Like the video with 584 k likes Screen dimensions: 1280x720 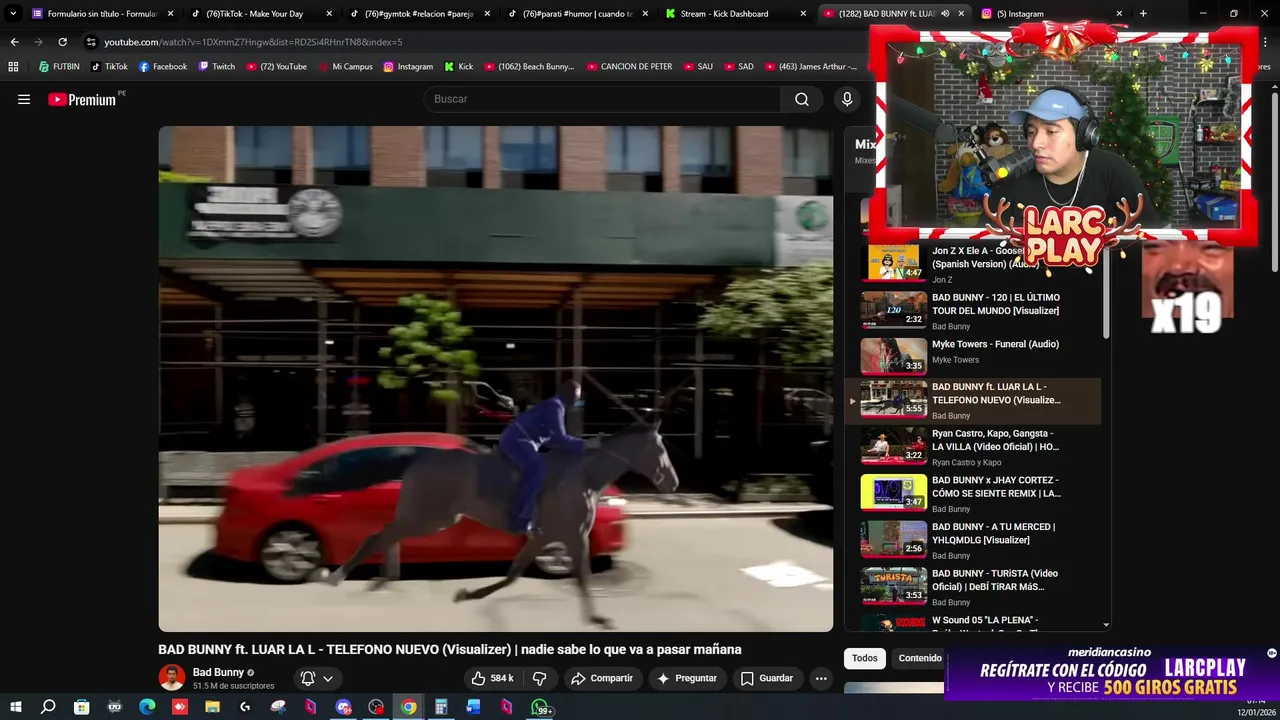493,678
